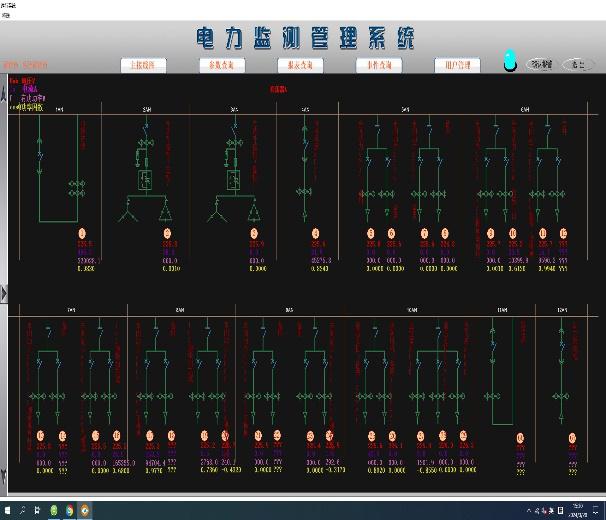Viewport: 606px width, 520px height.
Task: Open the Windows Start menu
Action: pyautogui.click(x=8, y=511)
